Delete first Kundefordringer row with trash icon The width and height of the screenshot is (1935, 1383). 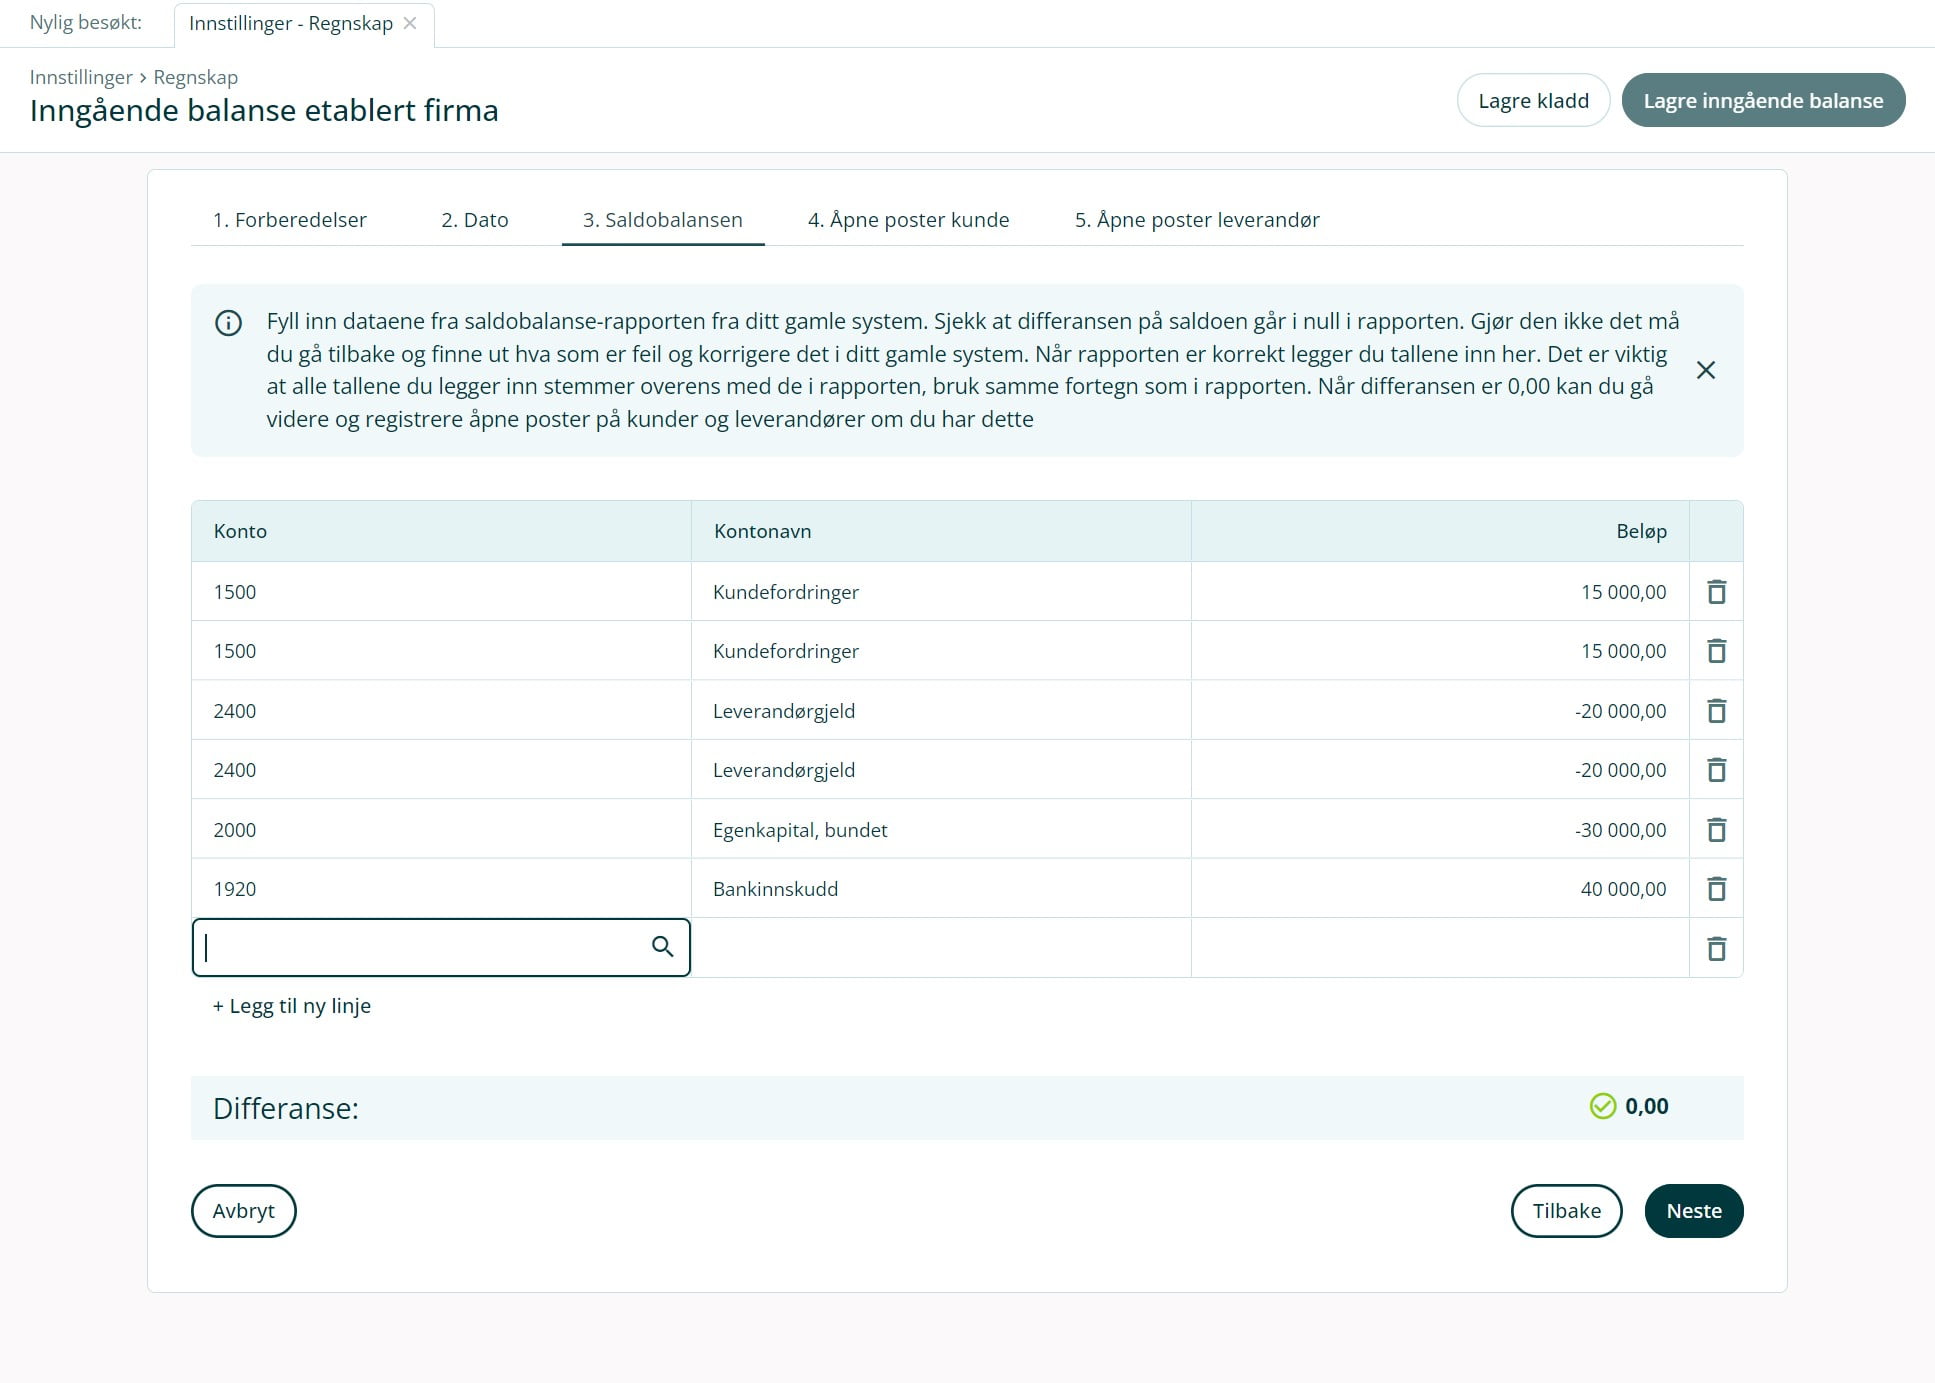pyautogui.click(x=1716, y=592)
